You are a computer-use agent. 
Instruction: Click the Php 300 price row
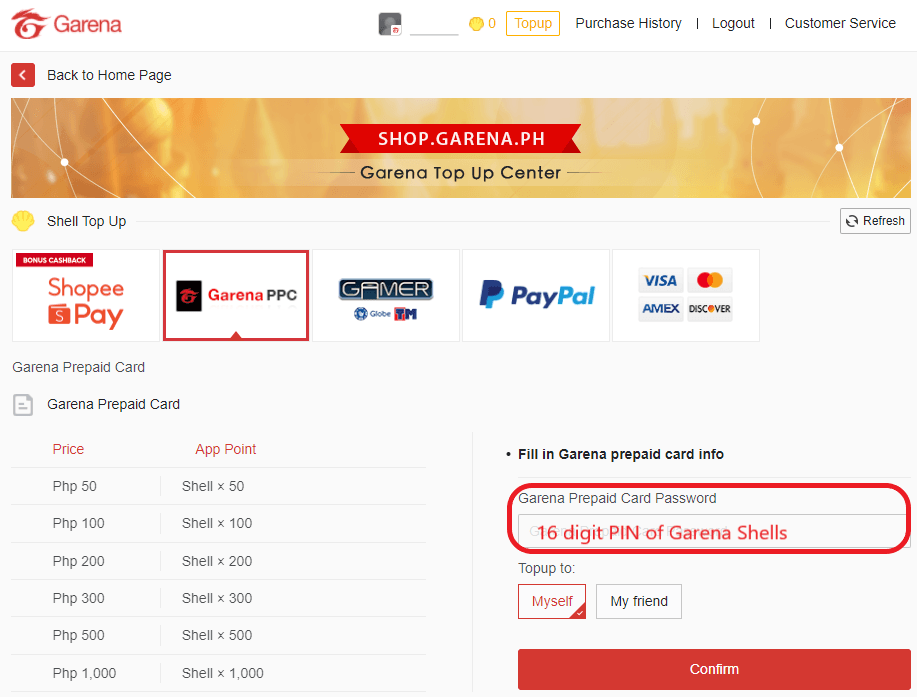click(x=218, y=598)
